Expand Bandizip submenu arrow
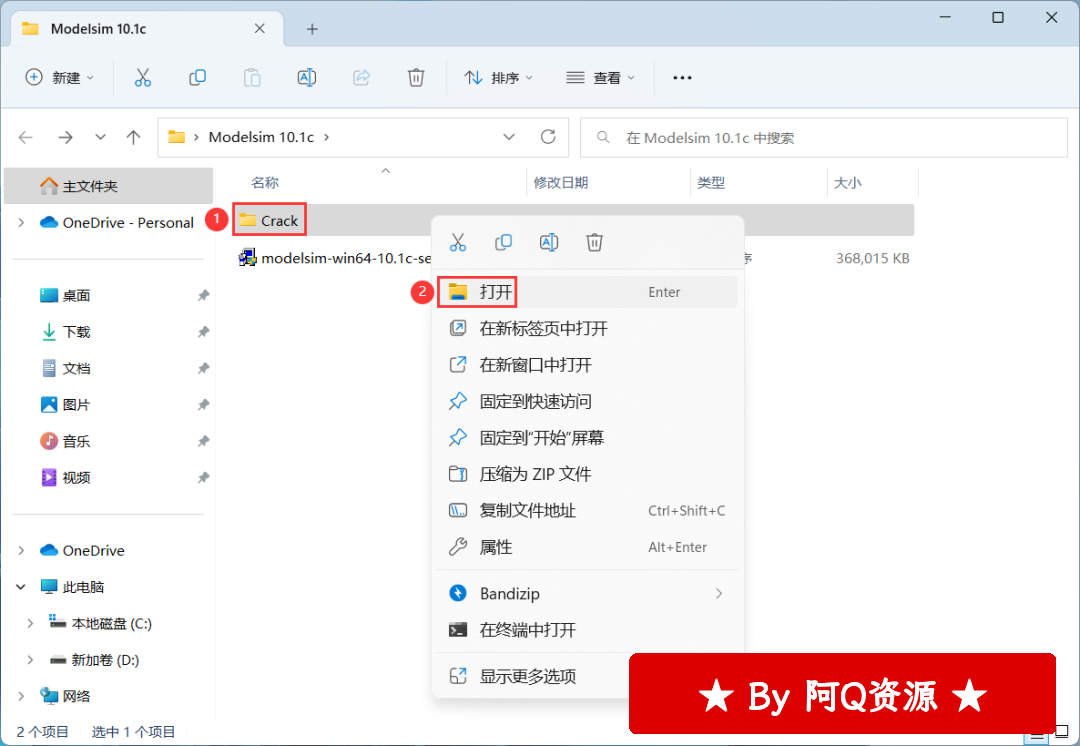This screenshot has width=1080, height=746. click(x=718, y=594)
